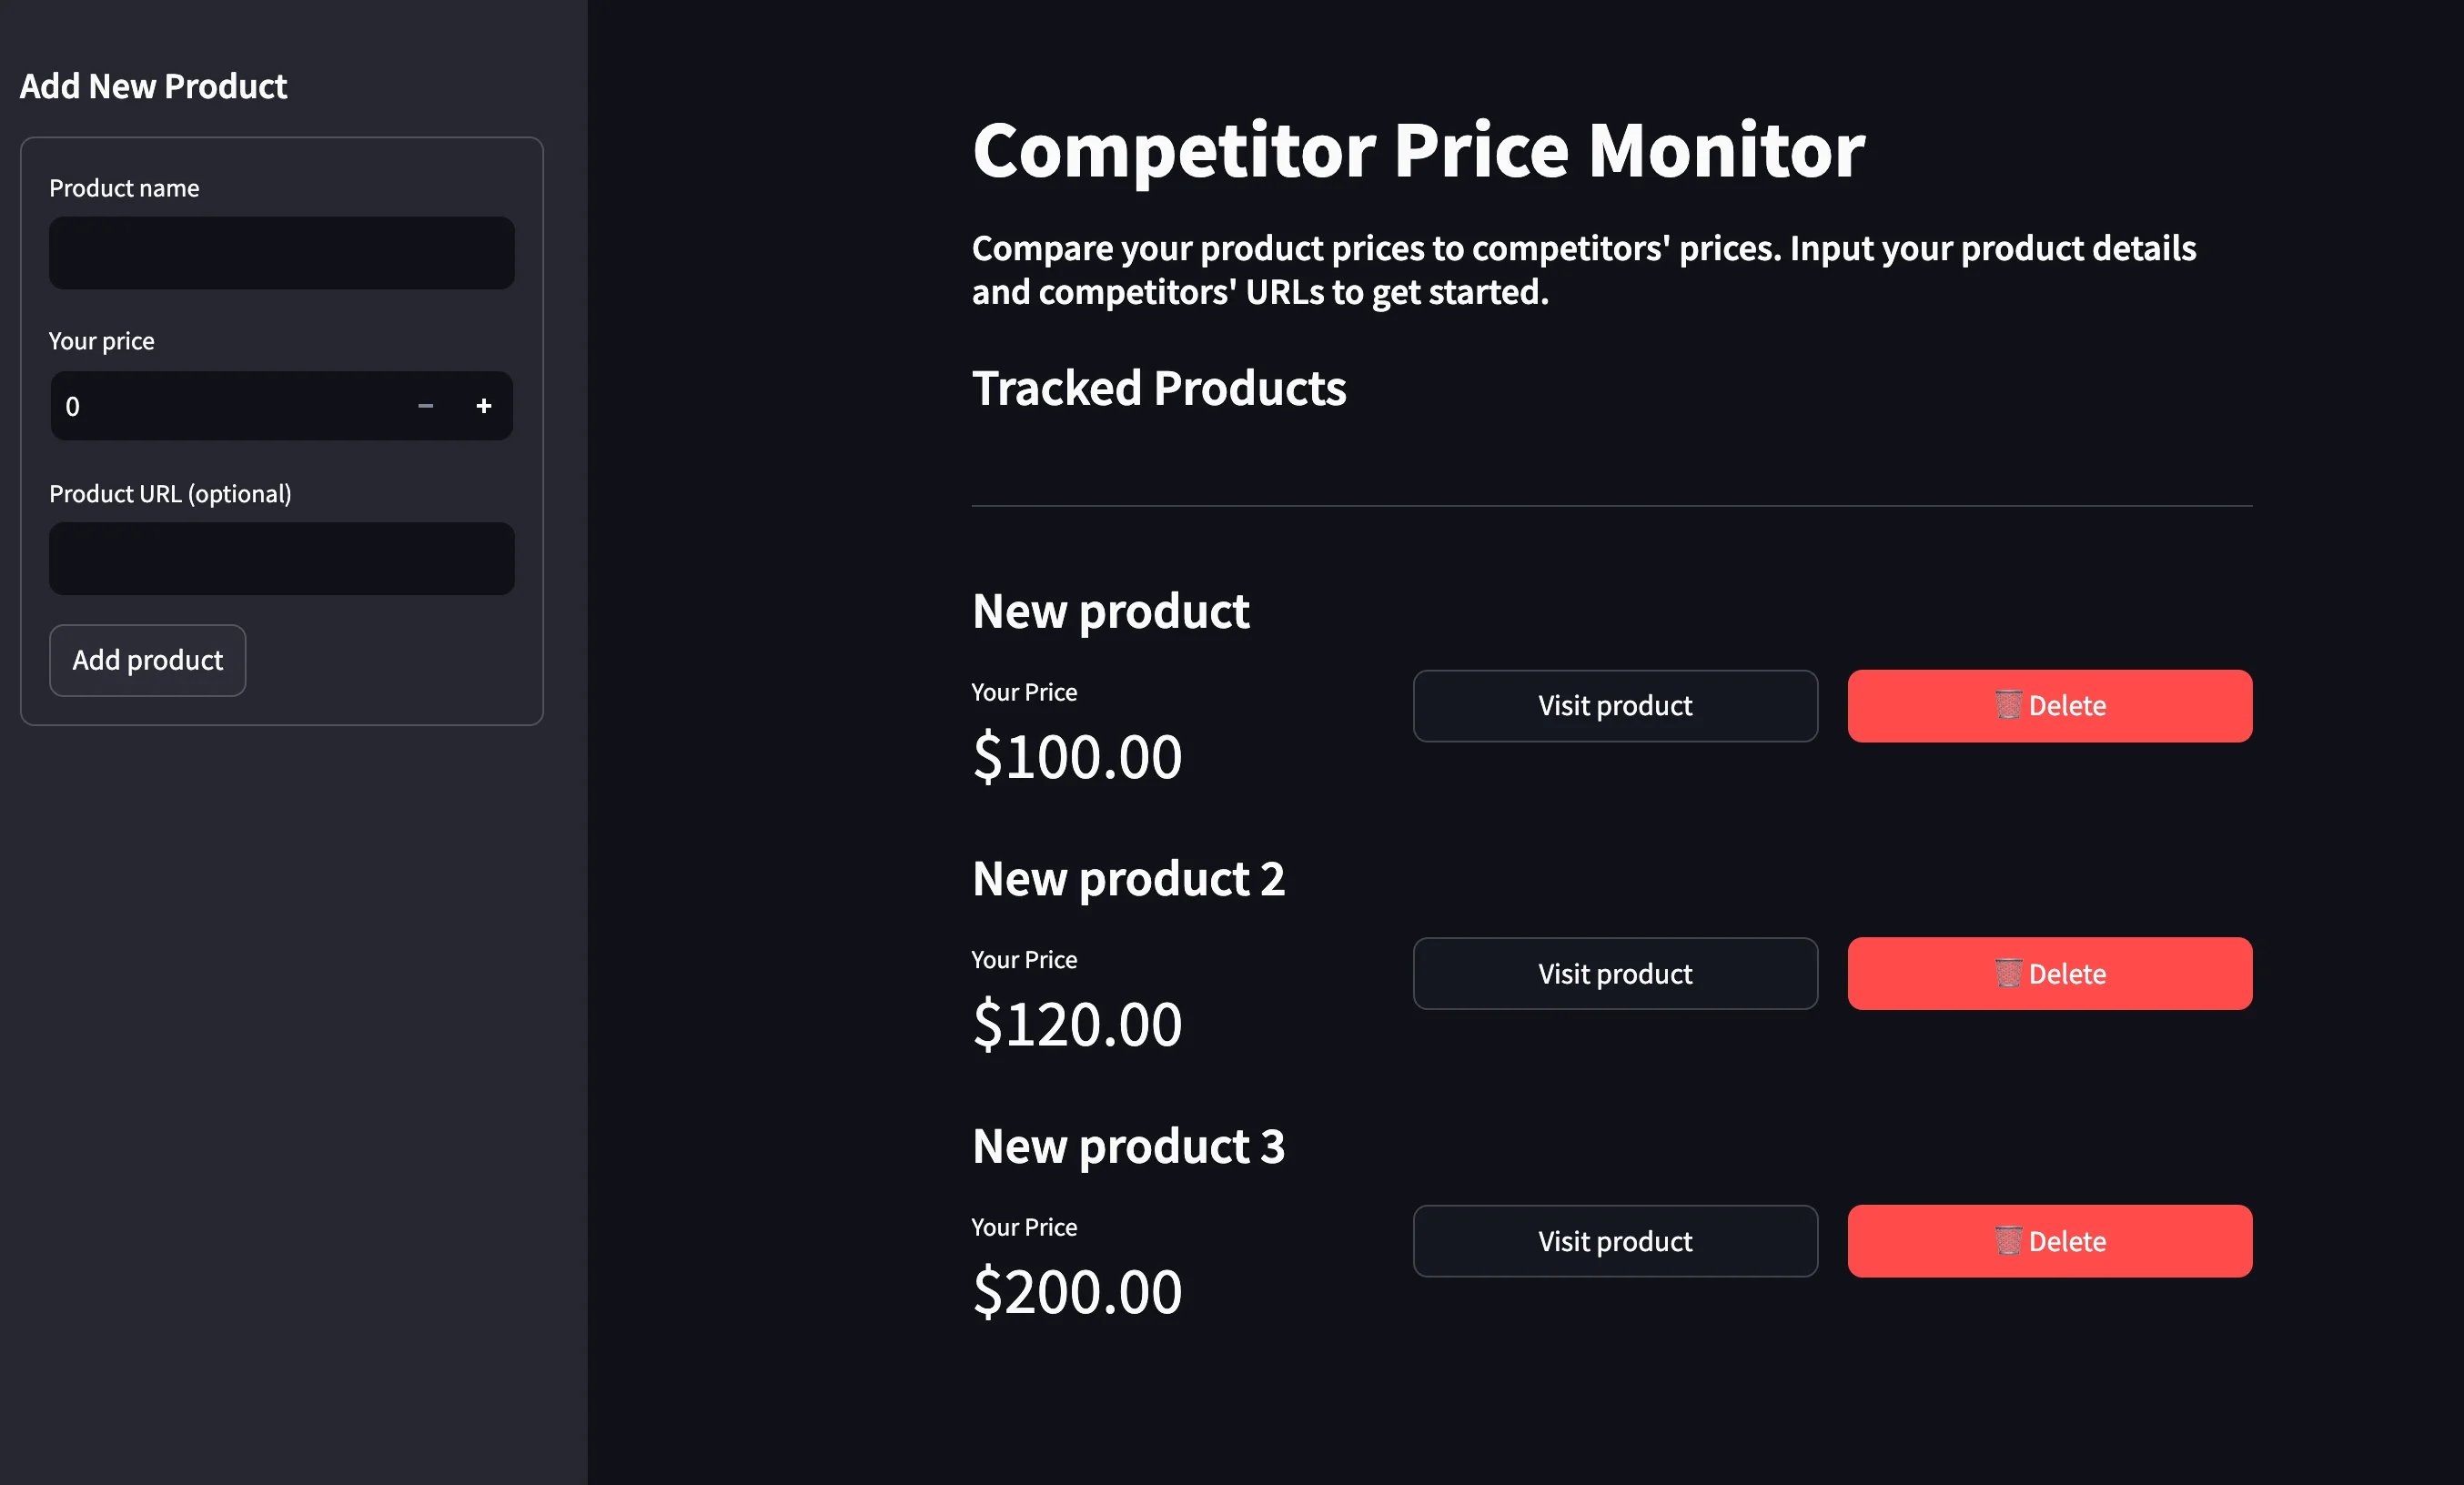Click inside the Product URL field
Screen dimensions: 2464x1485
click(x=281, y=558)
